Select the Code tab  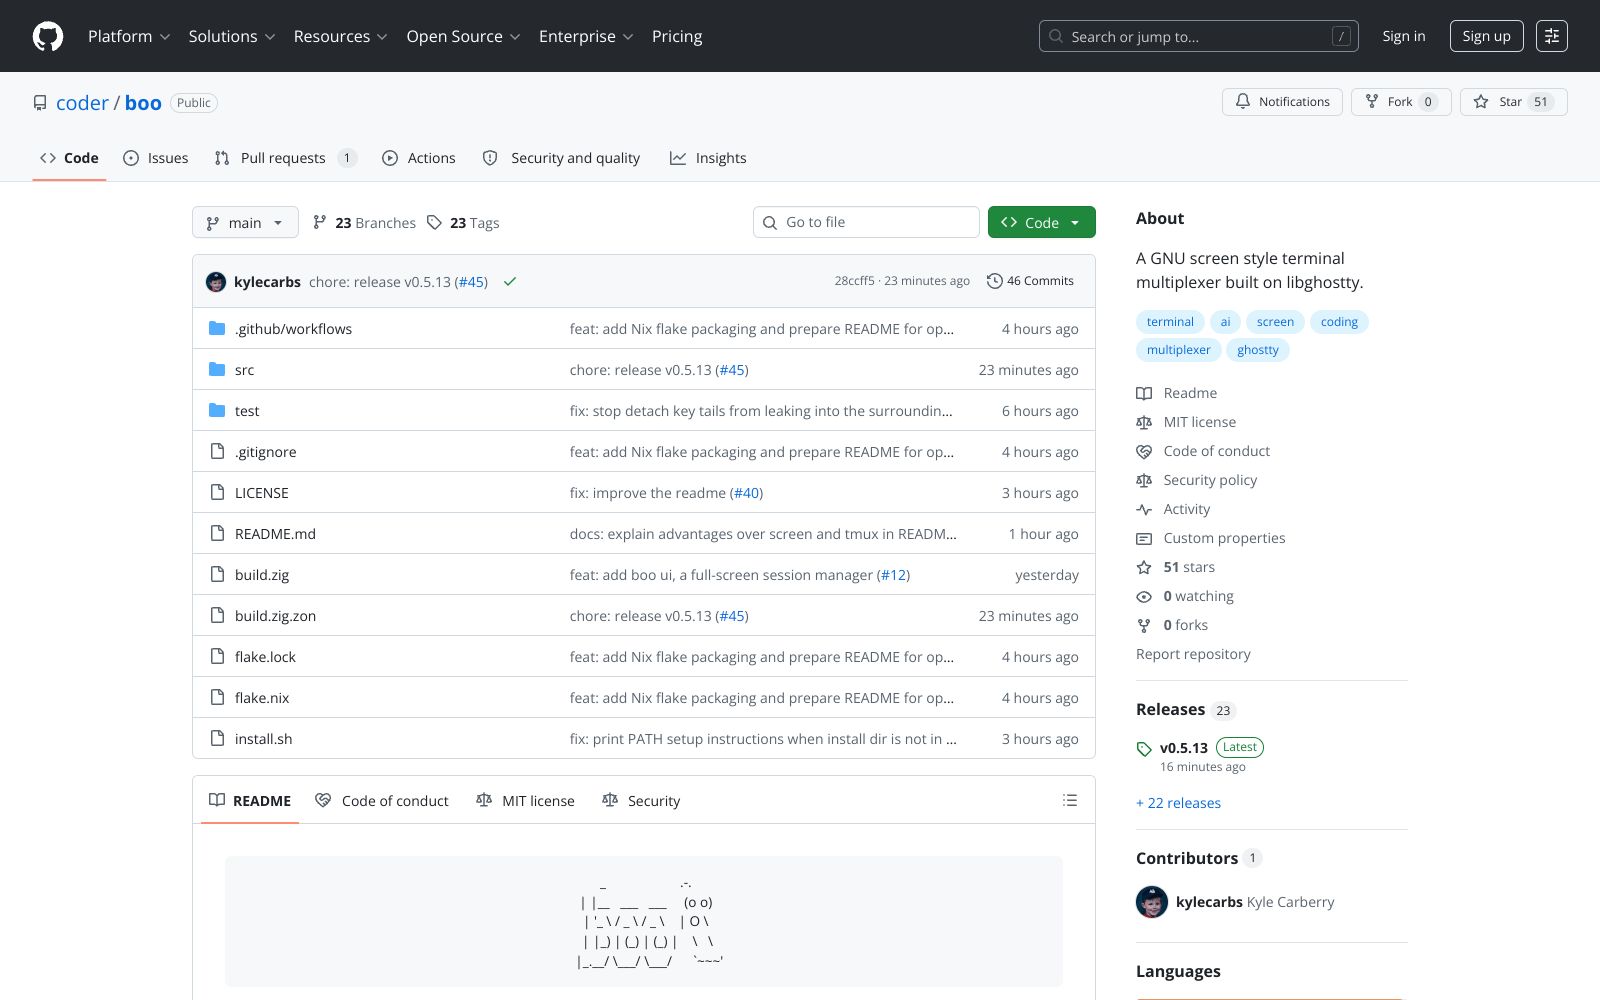(x=69, y=158)
